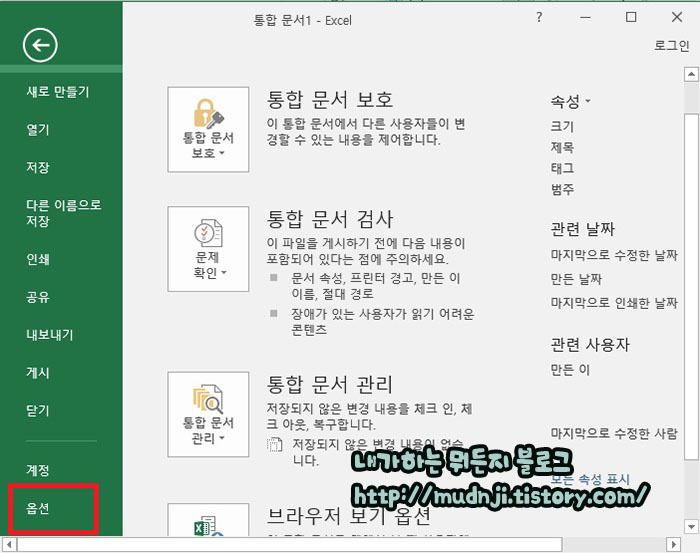Open 옵션 in sidebar

point(38,508)
